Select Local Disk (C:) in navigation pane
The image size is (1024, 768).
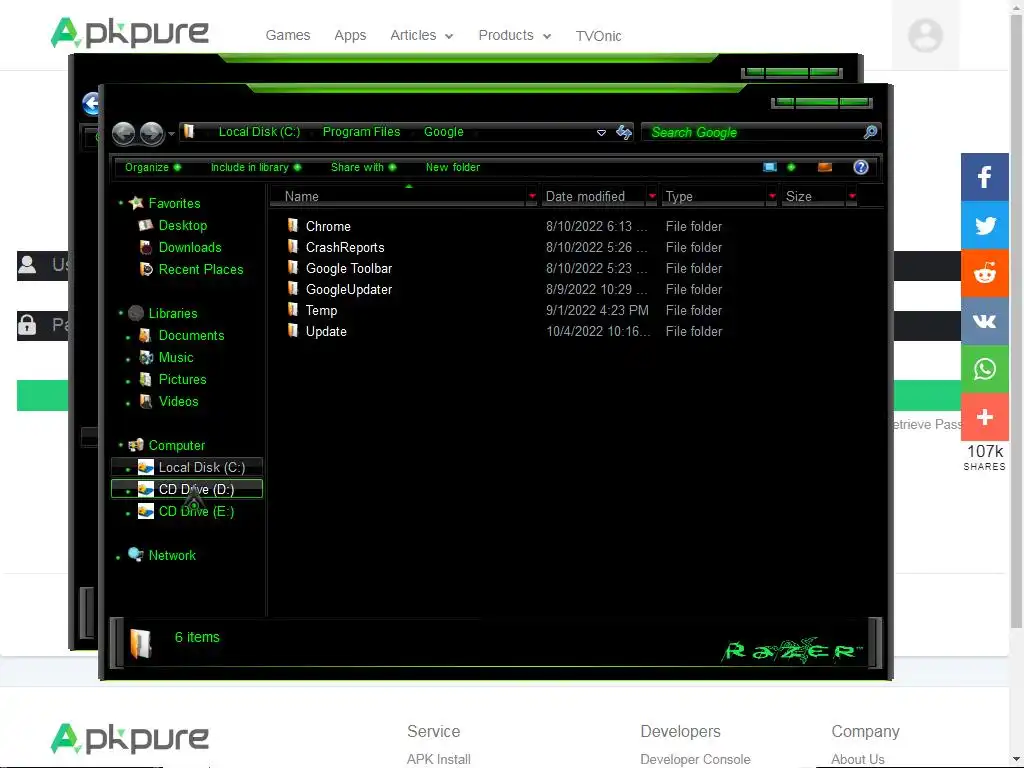187,467
